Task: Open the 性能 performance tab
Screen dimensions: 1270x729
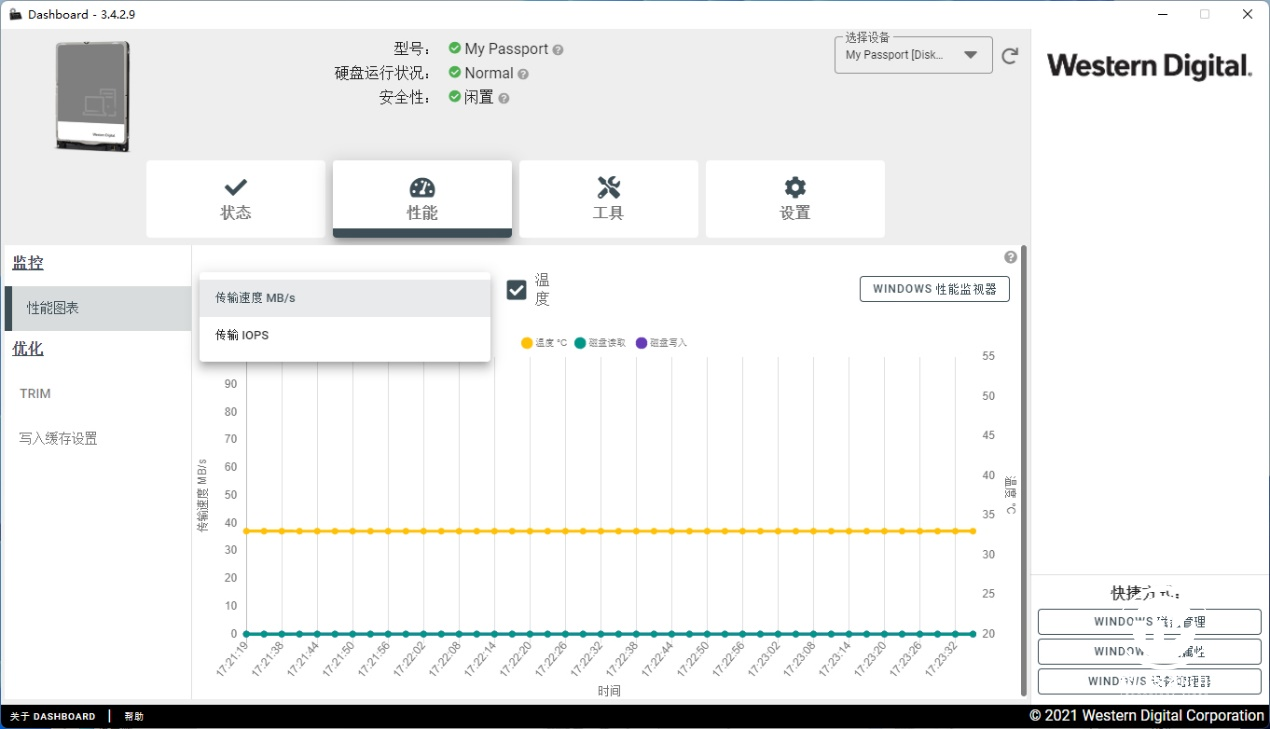Action: (x=422, y=199)
